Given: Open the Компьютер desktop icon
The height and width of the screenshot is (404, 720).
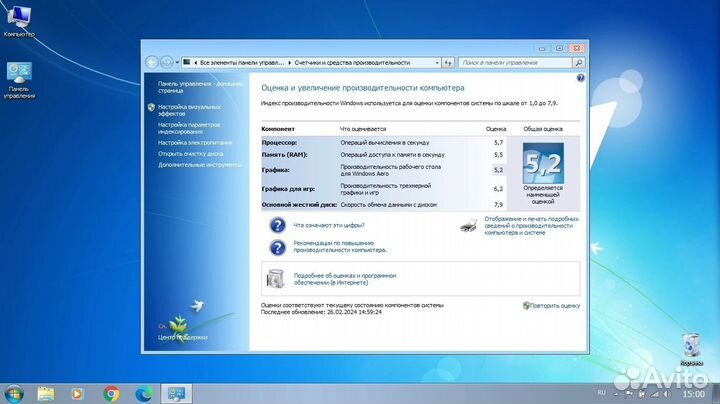Looking at the screenshot, I should pos(19,21).
